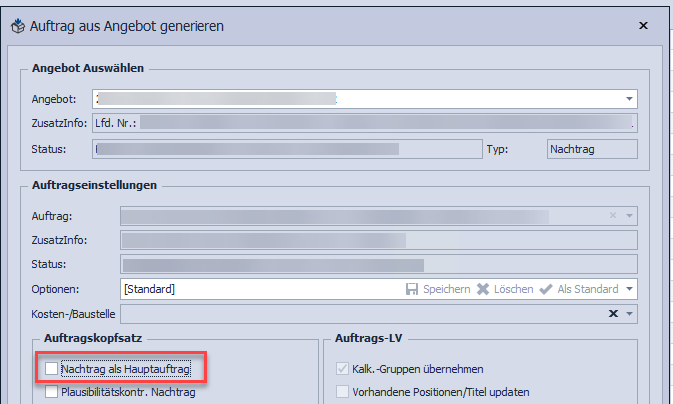Toggle Kalk.-Gruppen übernehmen checkbox
673x404 pixels.
pos(343,369)
